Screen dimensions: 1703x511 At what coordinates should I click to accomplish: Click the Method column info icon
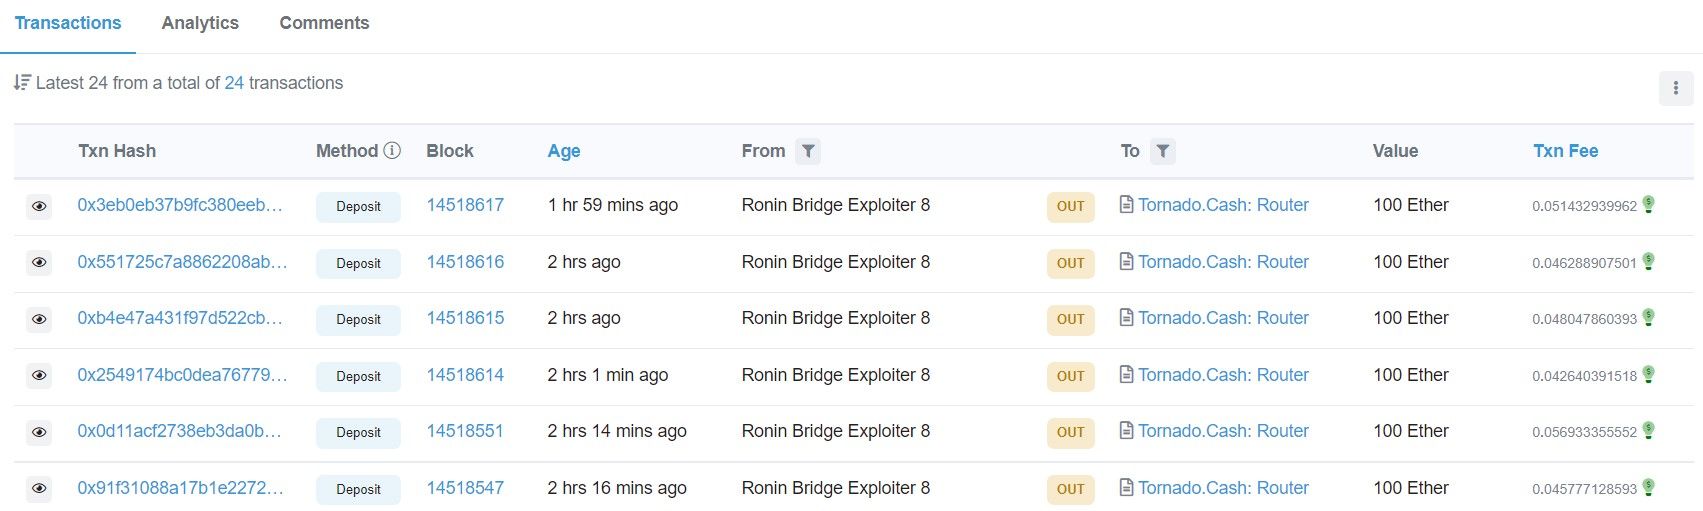[392, 150]
